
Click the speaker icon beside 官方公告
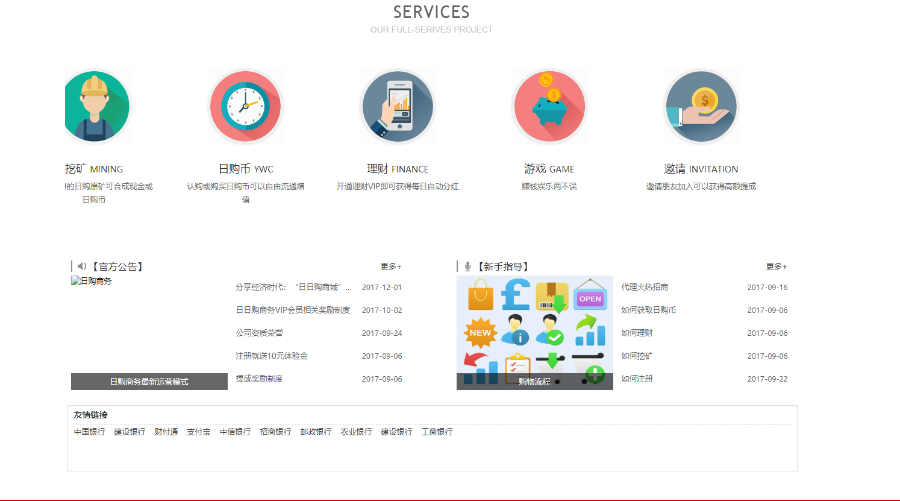point(82,266)
